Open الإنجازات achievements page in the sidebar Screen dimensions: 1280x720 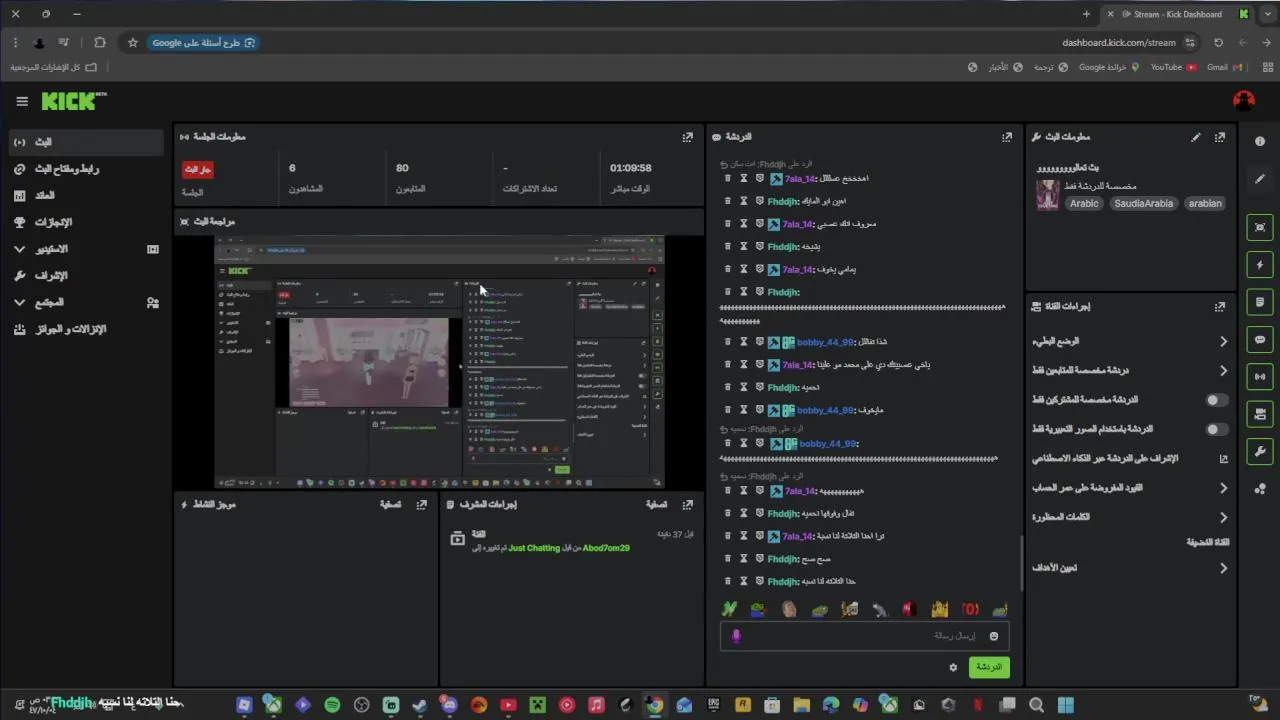(86, 222)
